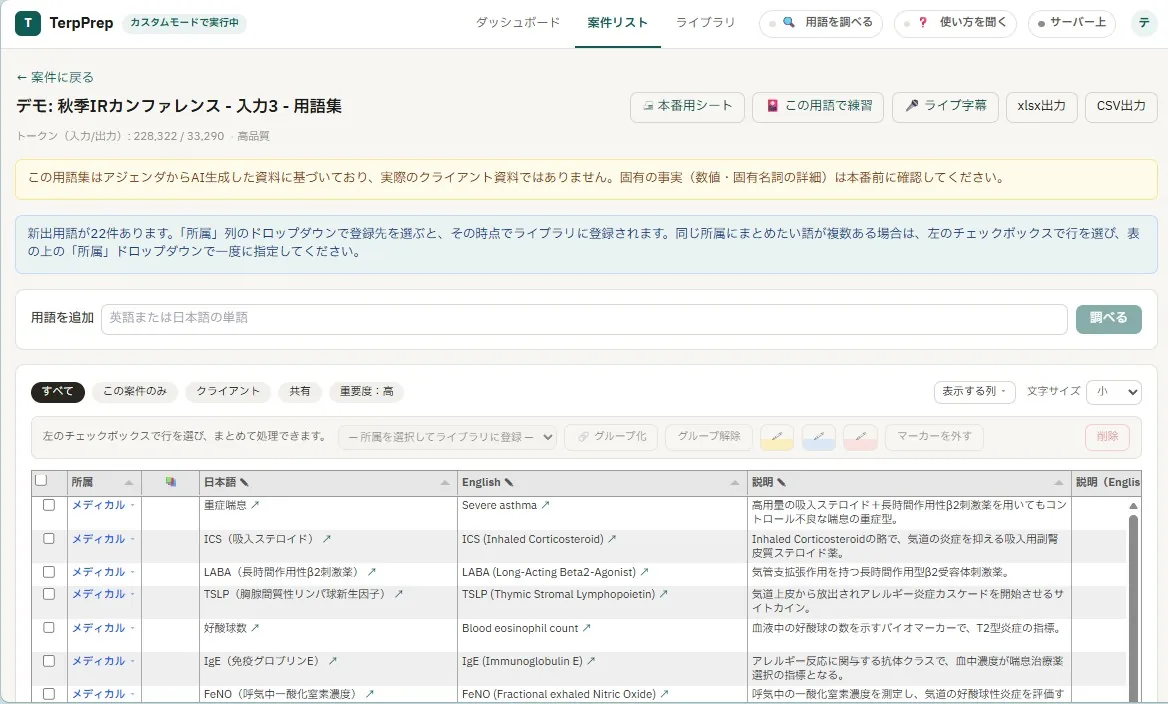
Task: Open 所属を選択してライブラリに登録 dropdown
Action: [448, 437]
